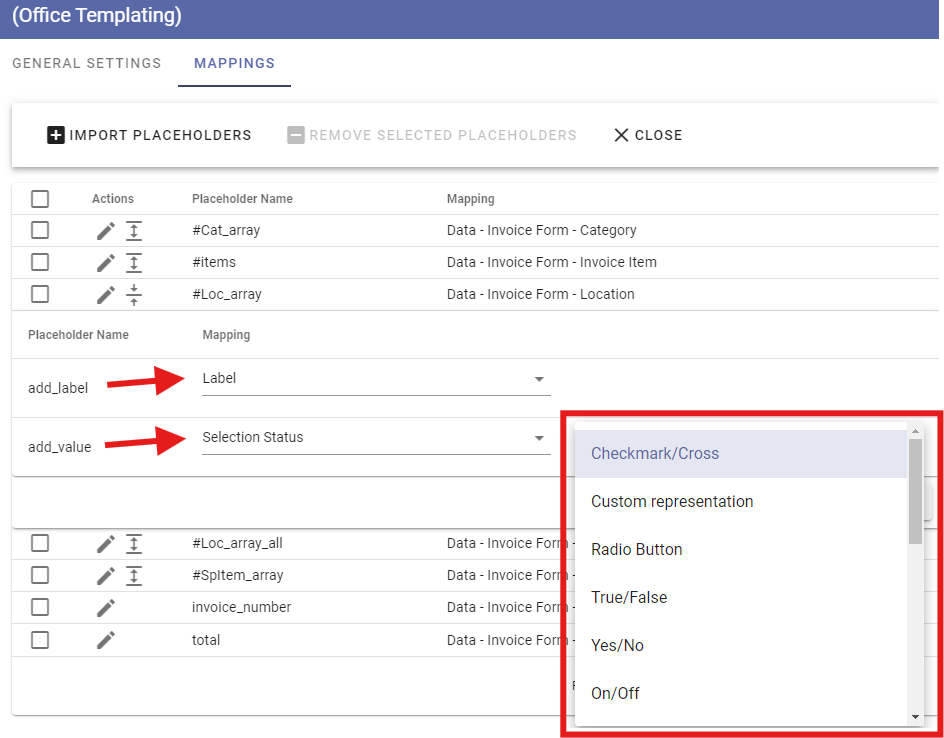This screenshot has height=738, width=944.
Task: Click pencil icon for total placeholder
Action: pyautogui.click(x=106, y=640)
